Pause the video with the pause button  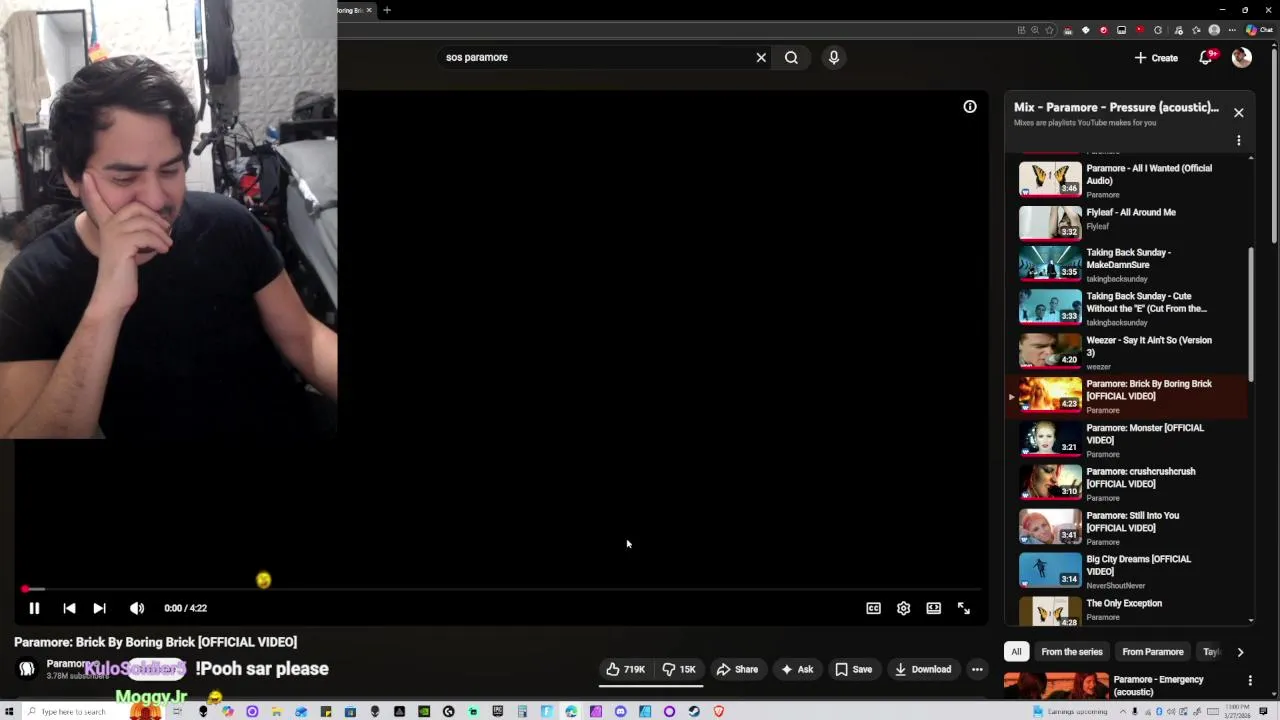tap(34, 608)
